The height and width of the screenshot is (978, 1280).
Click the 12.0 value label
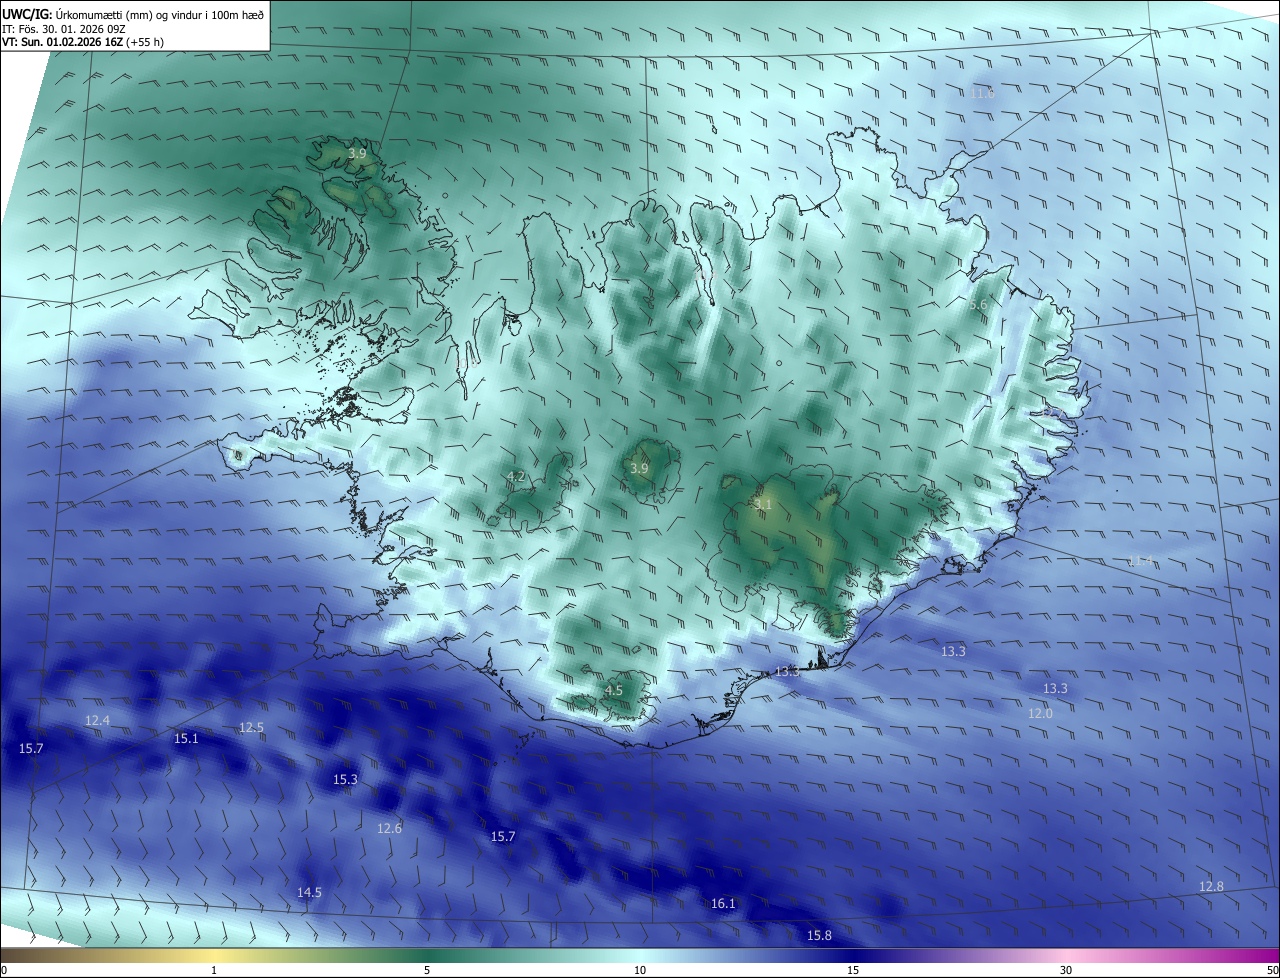1040,714
